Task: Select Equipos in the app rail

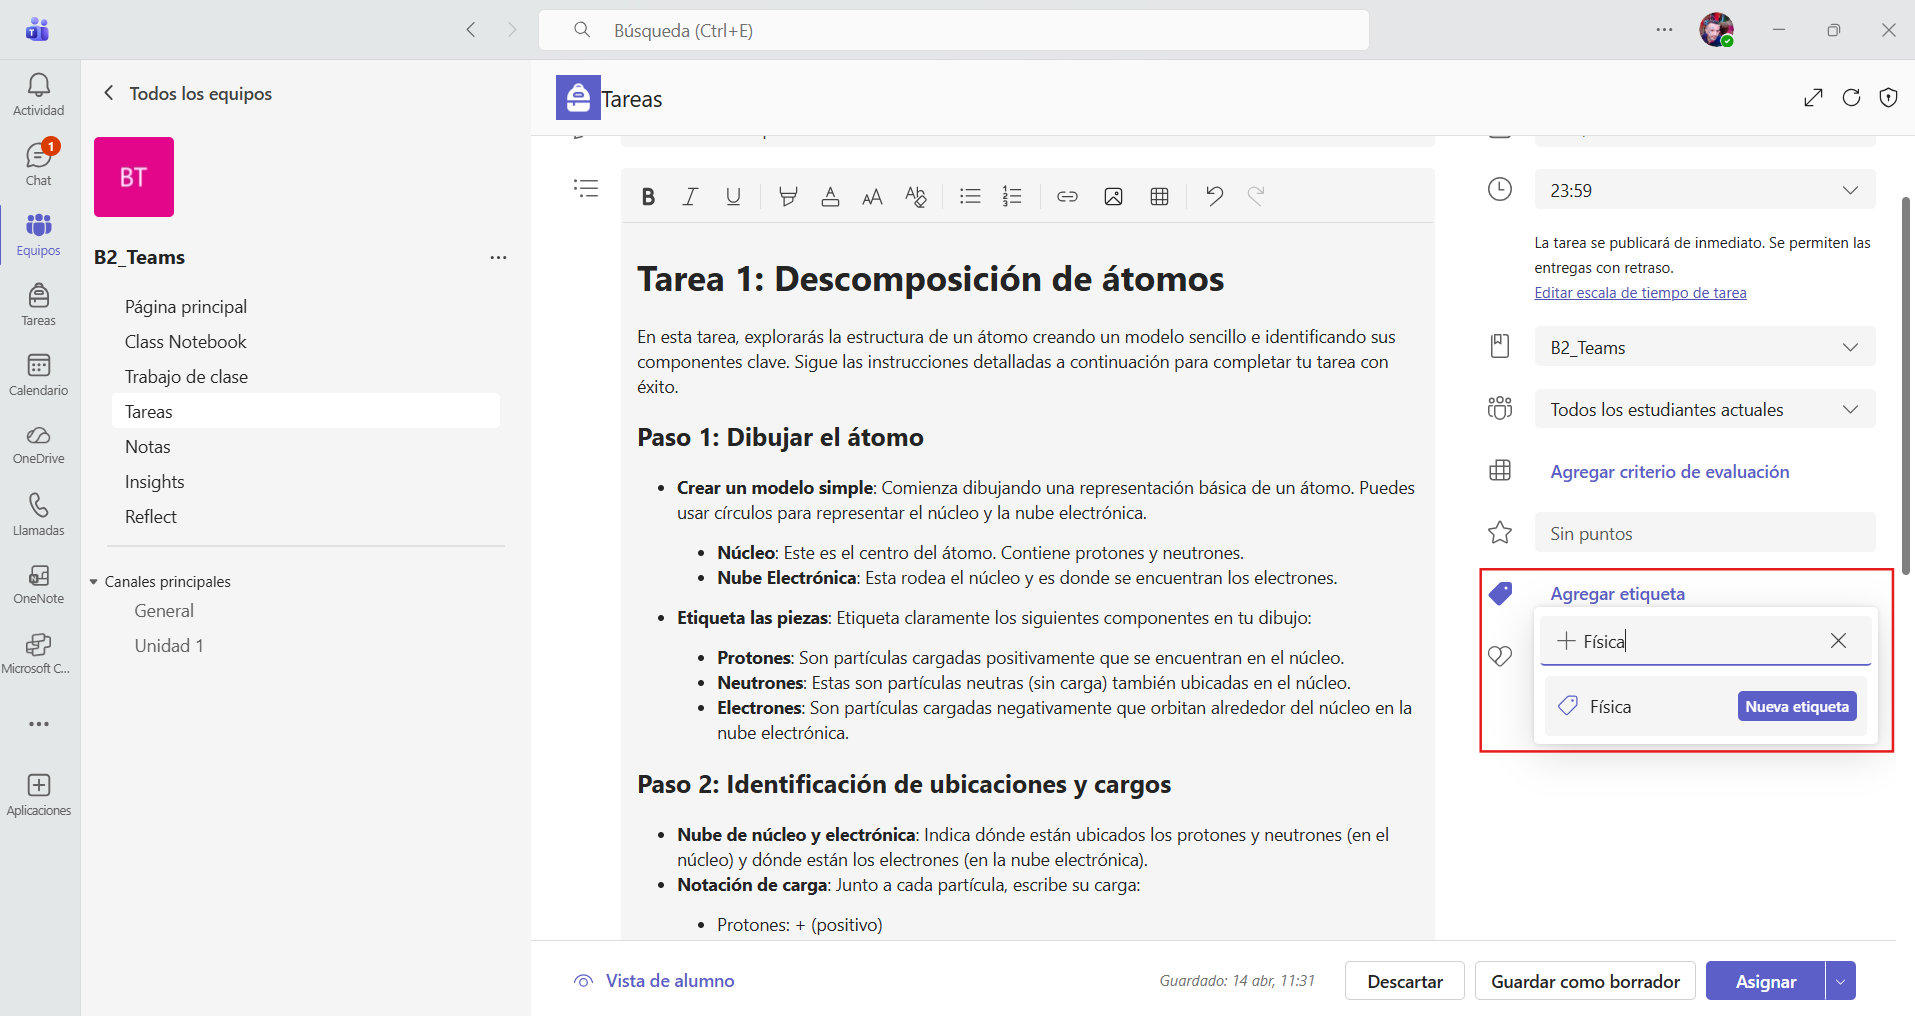Action: (39, 235)
